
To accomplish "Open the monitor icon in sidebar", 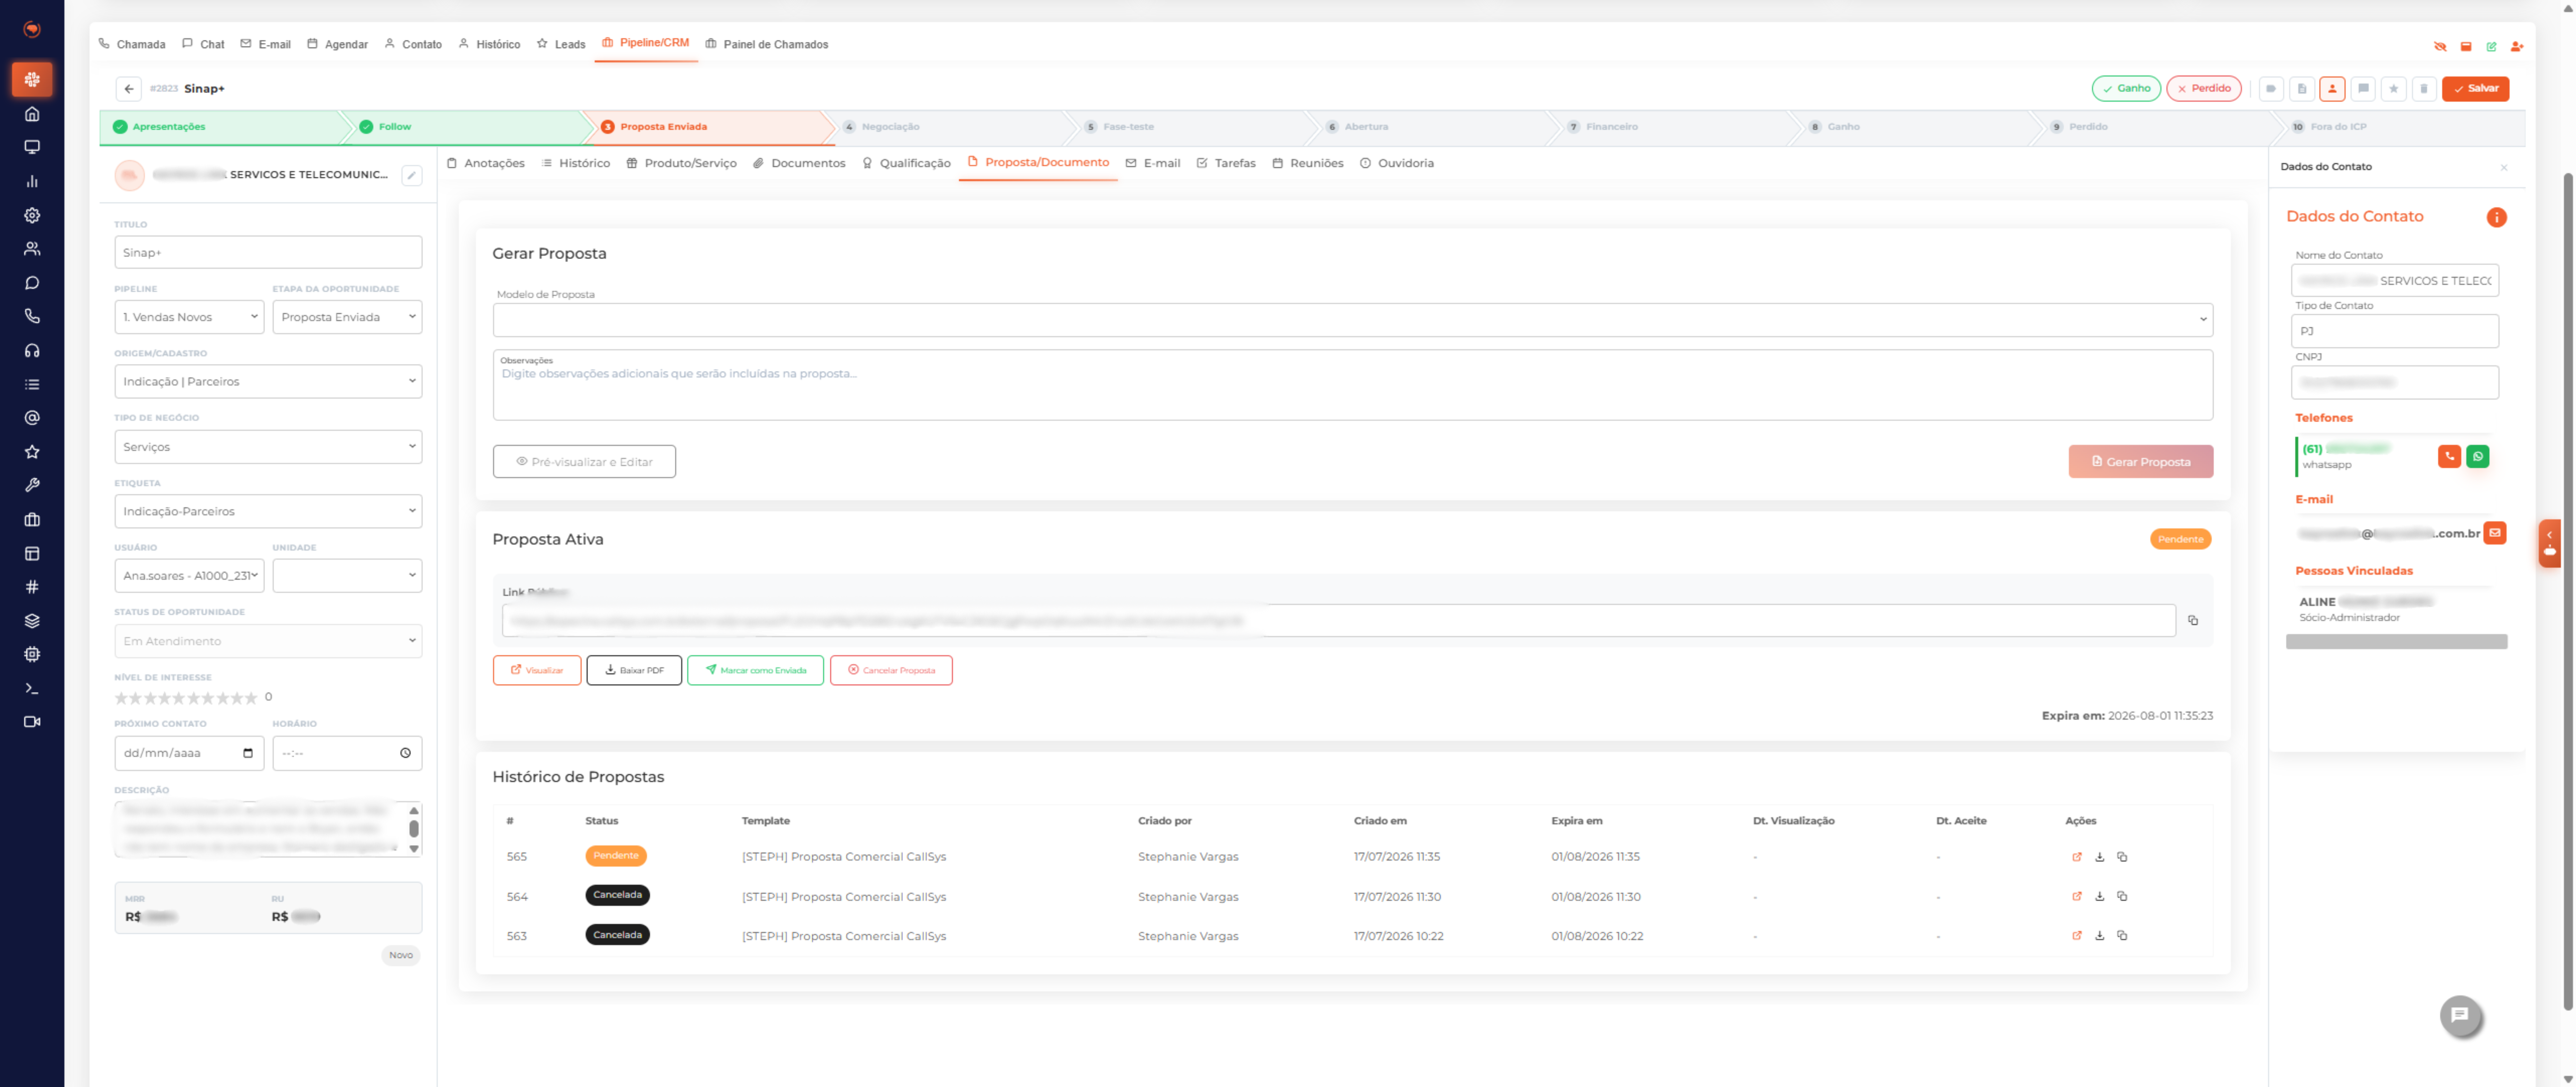I will coord(32,147).
